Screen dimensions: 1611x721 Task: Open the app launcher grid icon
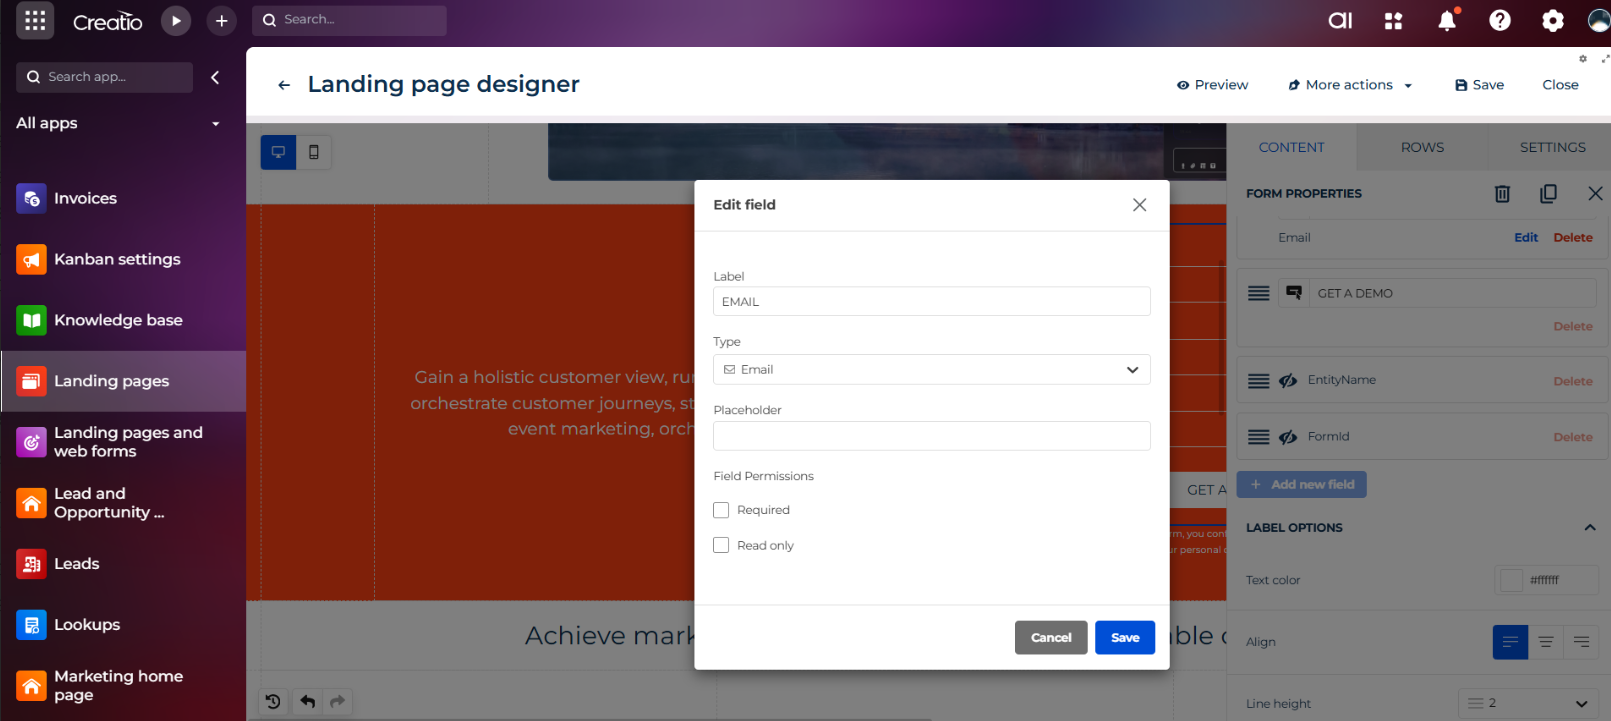click(35, 21)
